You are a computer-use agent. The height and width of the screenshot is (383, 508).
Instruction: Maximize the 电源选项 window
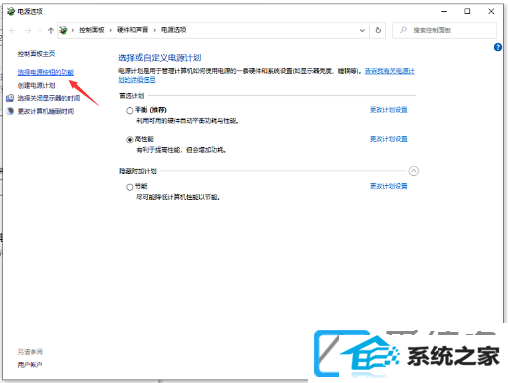pyautogui.click(x=467, y=11)
